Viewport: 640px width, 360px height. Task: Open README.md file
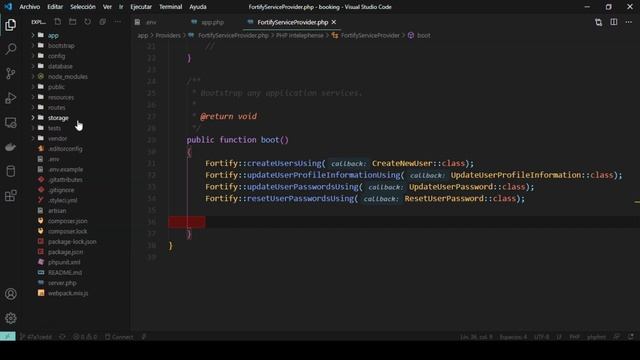[x=65, y=273]
